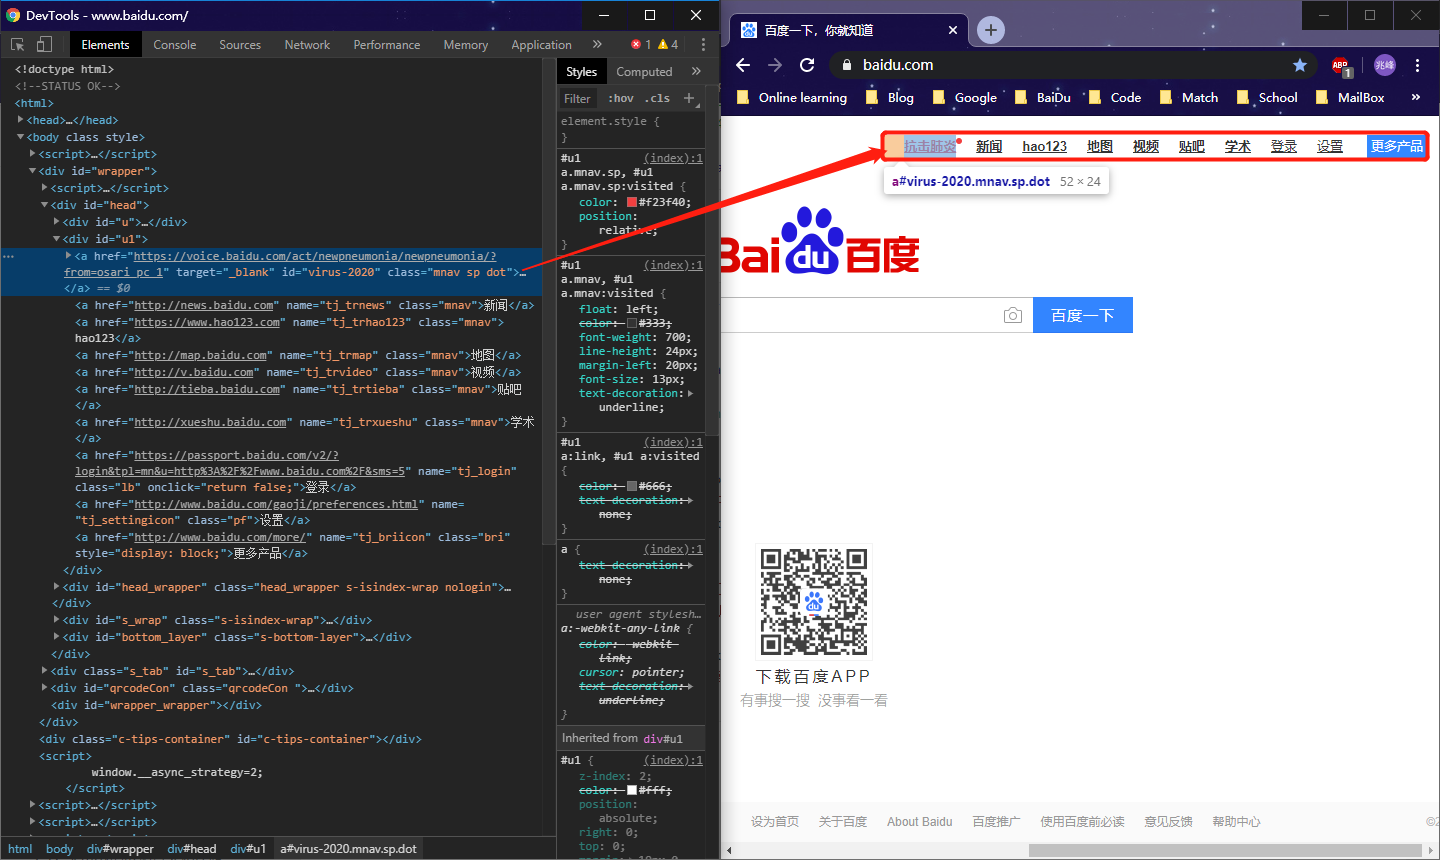Open a new browser tab
Viewport: 1440px width, 860px height.
(x=991, y=30)
